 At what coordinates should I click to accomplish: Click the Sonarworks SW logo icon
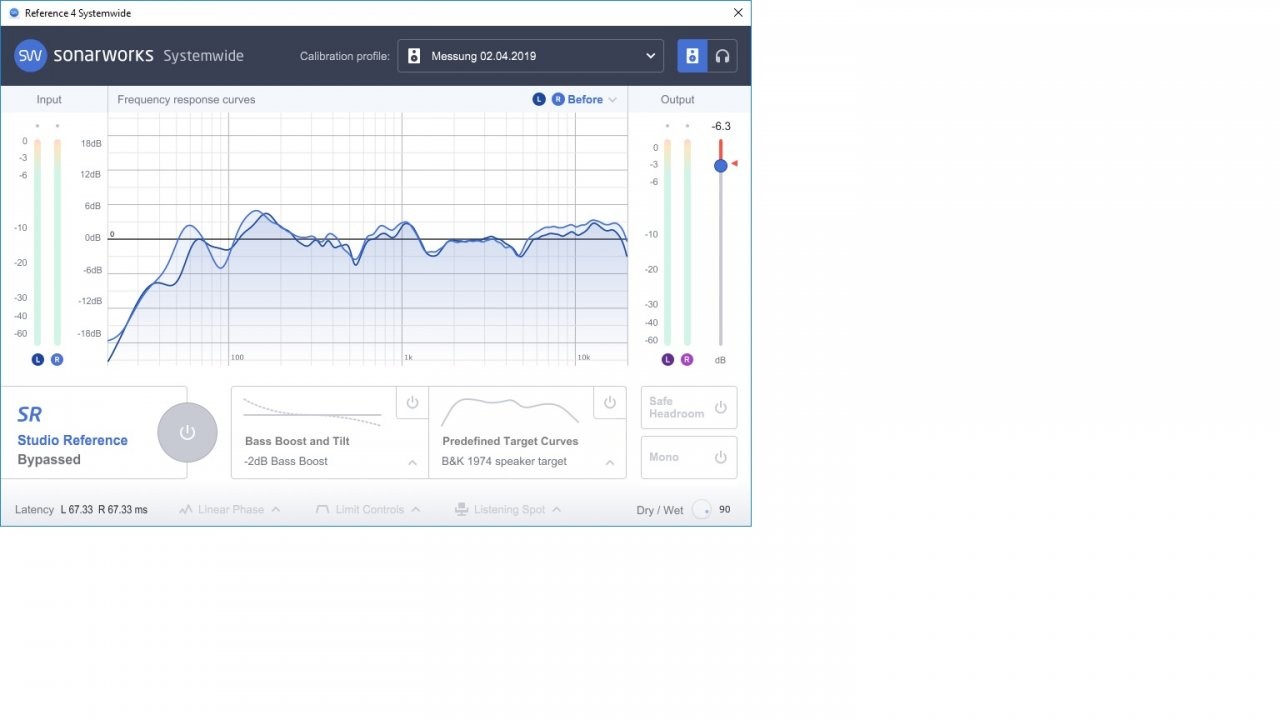(x=31, y=56)
